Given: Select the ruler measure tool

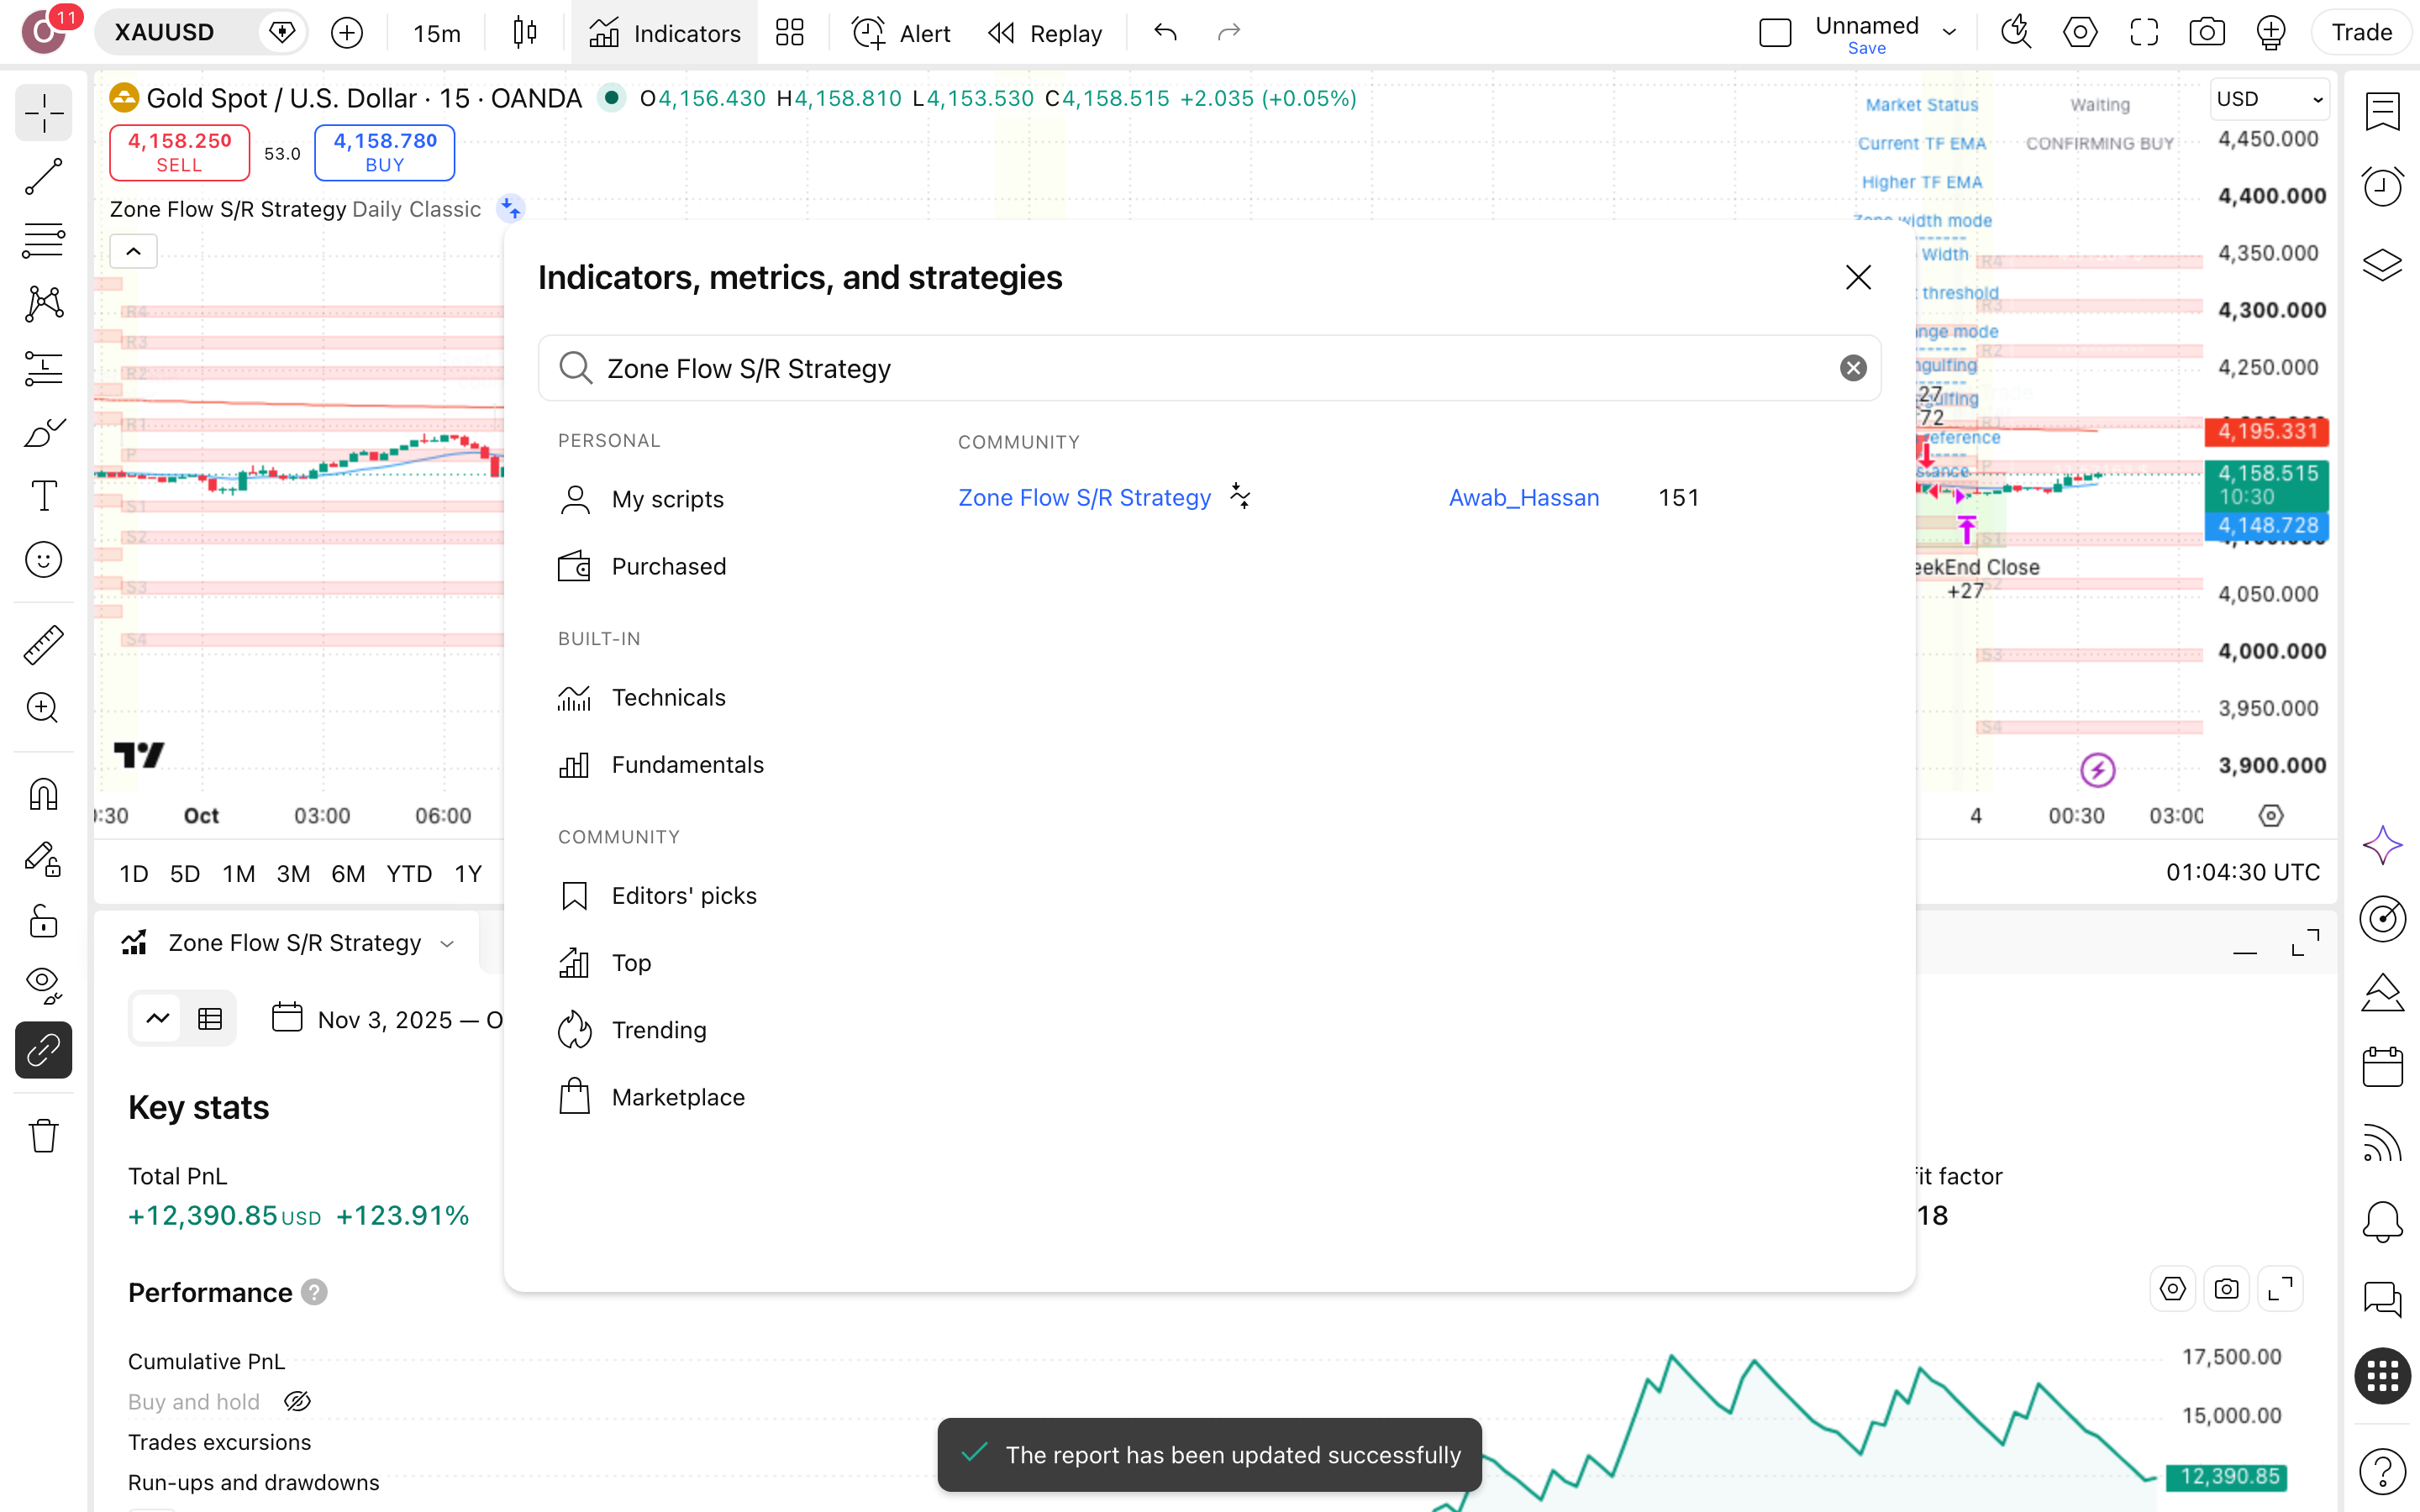Looking at the screenshot, I should (43, 645).
